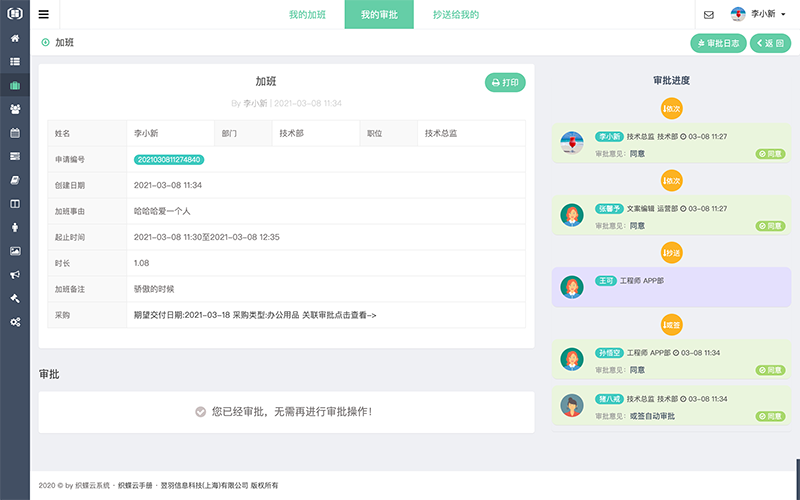Screen dimensions: 800x500
Task: Click 张馨予 avatar in approval progress
Action: click(572, 215)
